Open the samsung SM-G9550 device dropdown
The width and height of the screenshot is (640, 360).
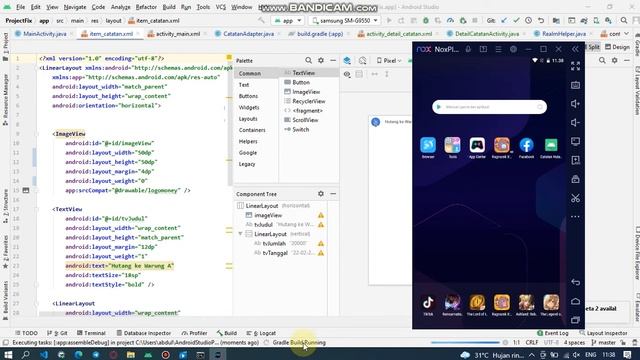point(344,20)
